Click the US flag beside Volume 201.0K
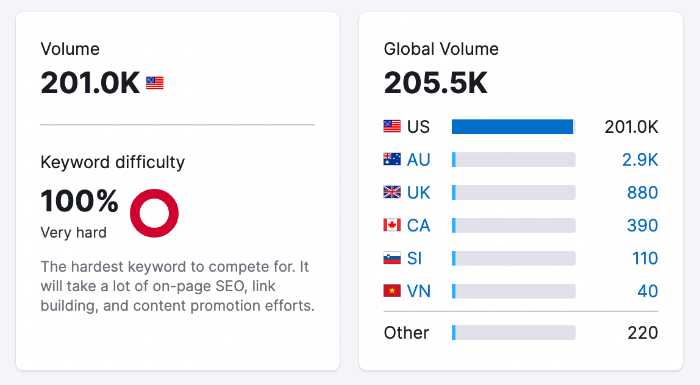 coord(155,83)
